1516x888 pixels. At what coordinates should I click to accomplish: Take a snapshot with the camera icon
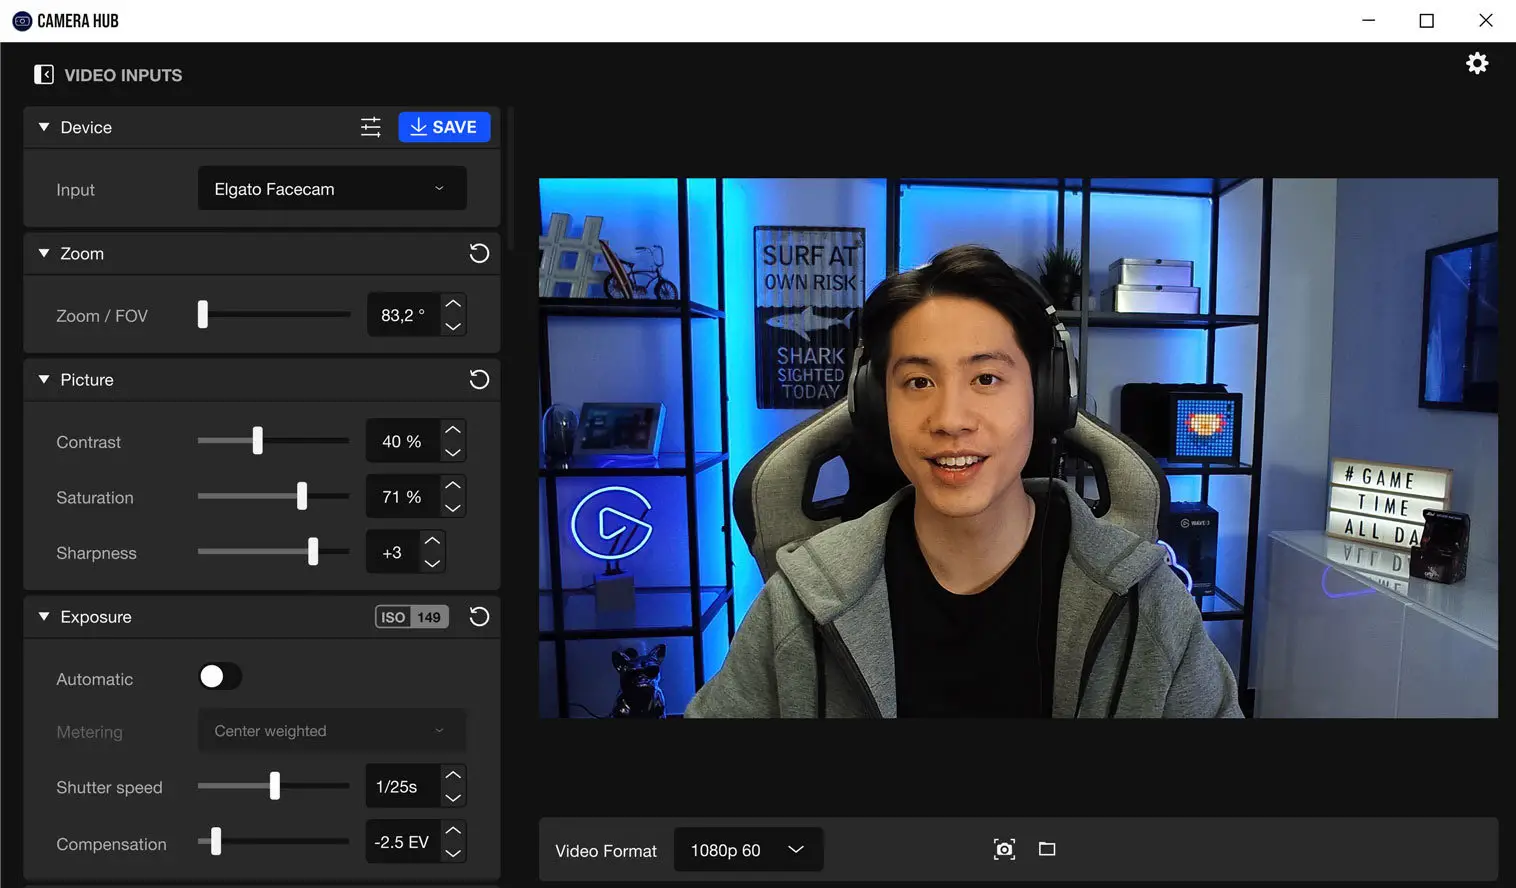click(1004, 848)
